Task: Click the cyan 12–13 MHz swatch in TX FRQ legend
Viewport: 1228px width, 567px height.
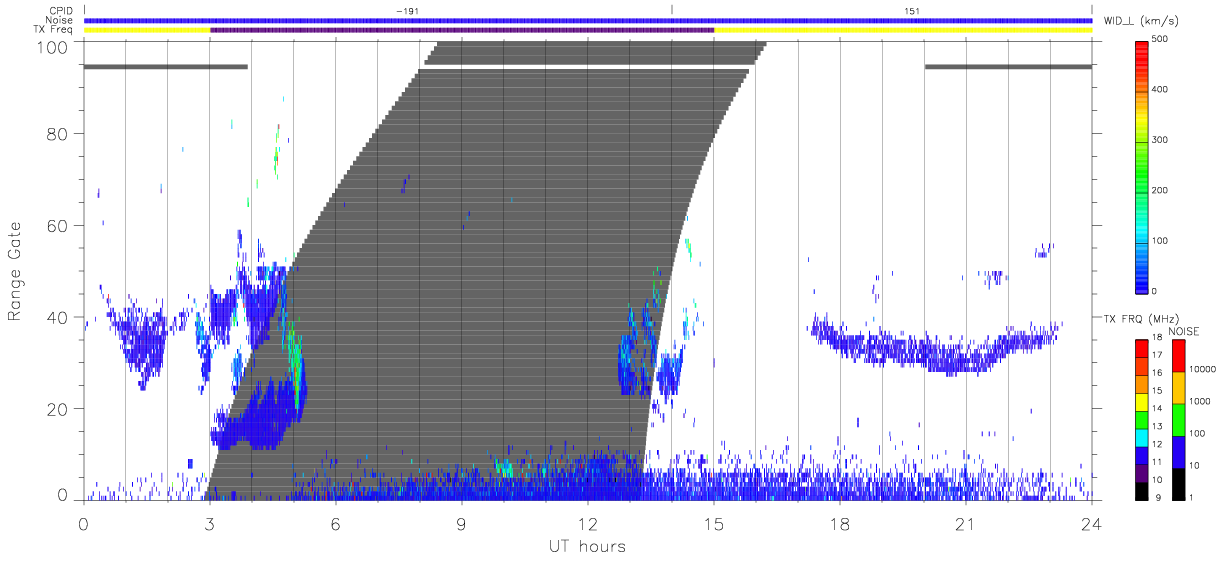Action: tap(1142, 437)
